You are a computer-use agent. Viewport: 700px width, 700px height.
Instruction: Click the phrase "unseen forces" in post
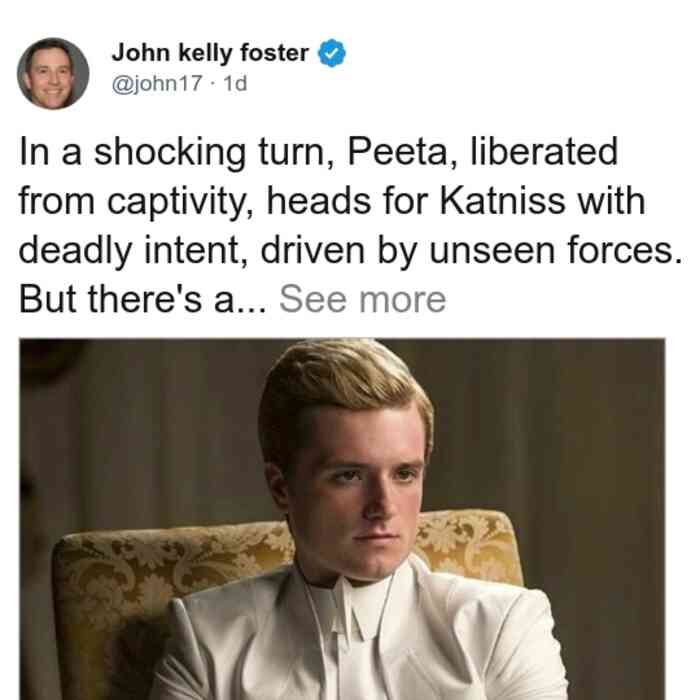(552, 250)
